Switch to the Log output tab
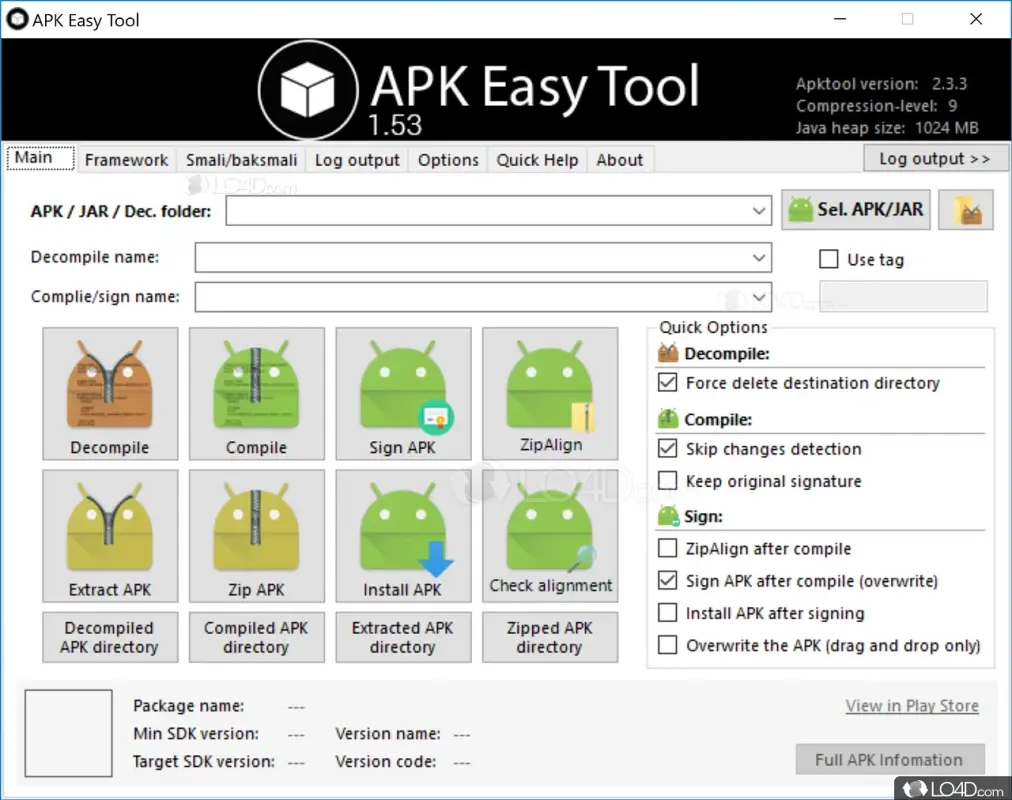The width and height of the screenshot is (1012, 800). pyautogui.click(x=357, y=160)
